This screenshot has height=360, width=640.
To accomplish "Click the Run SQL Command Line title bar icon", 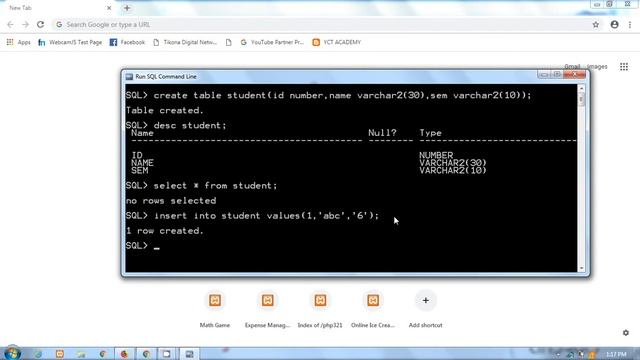I will (129, 76).
